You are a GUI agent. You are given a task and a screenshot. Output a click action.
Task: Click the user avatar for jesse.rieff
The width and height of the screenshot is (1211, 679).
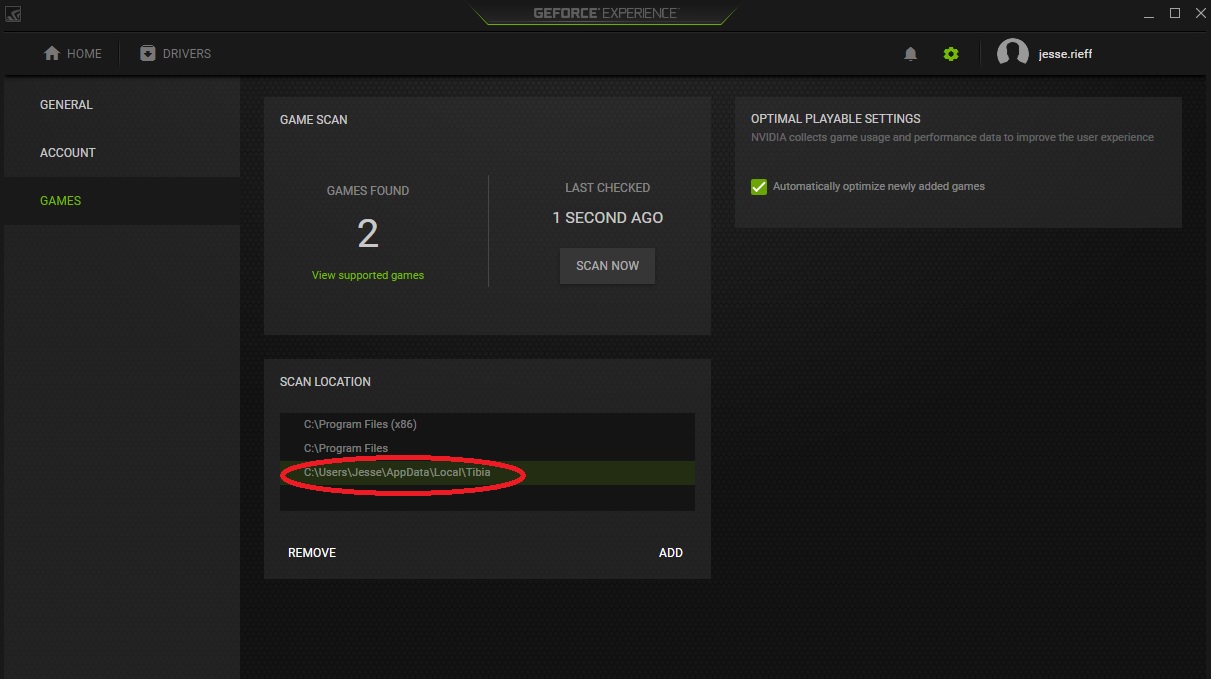click(x=1012, y=54)
